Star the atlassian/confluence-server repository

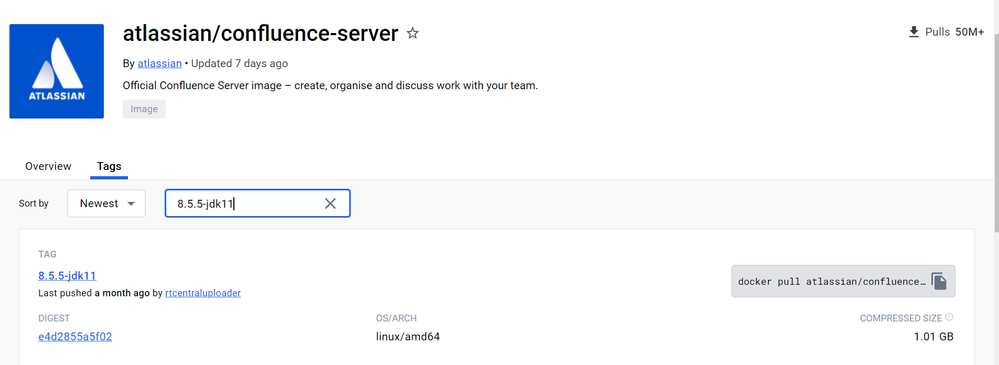tap(413, 34)
